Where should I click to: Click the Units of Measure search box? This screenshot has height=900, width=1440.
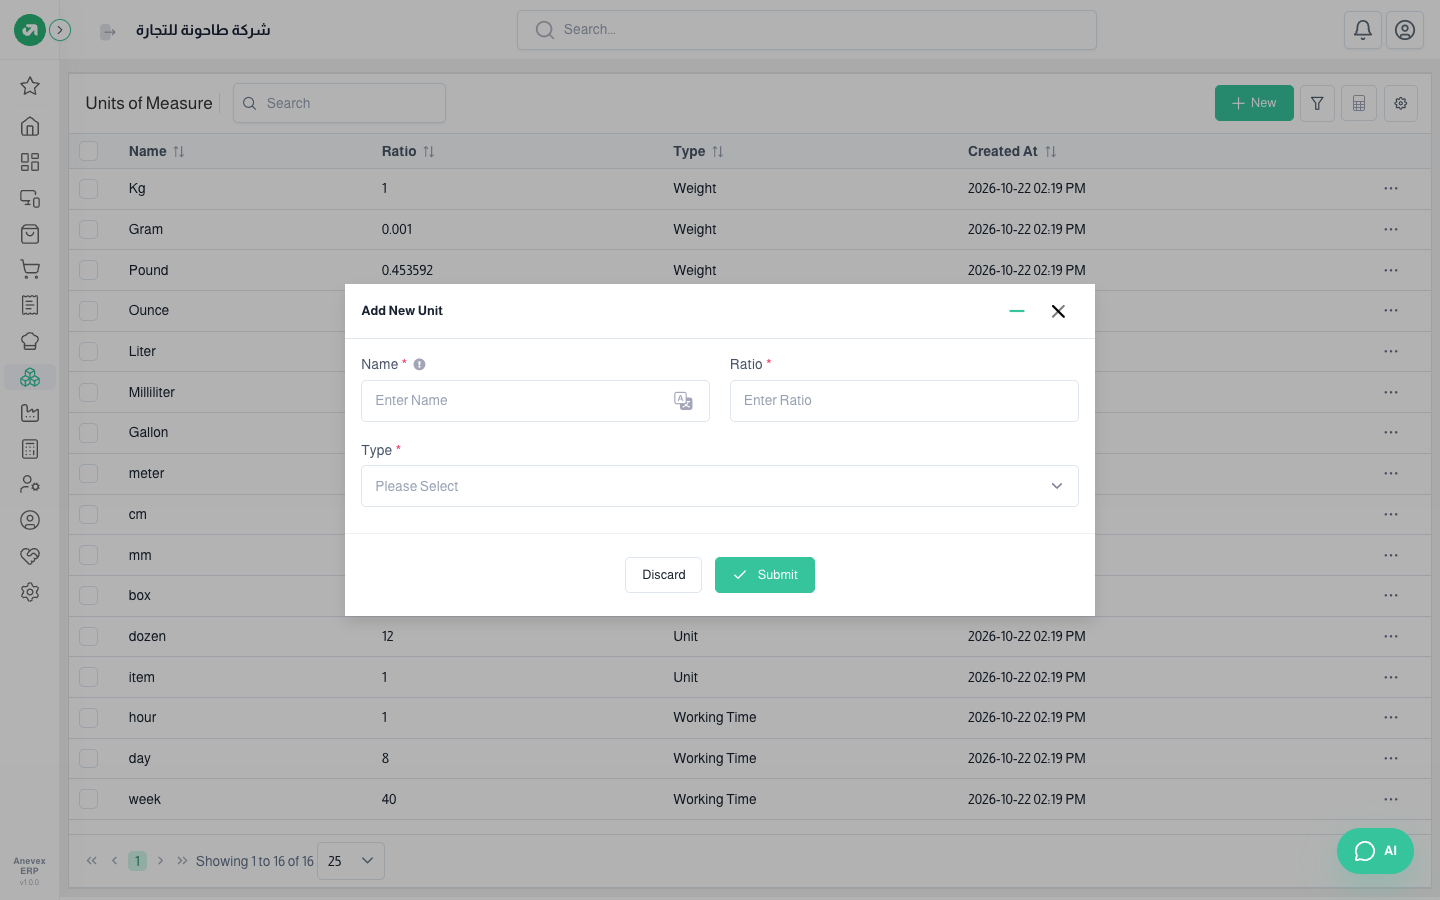339,103
